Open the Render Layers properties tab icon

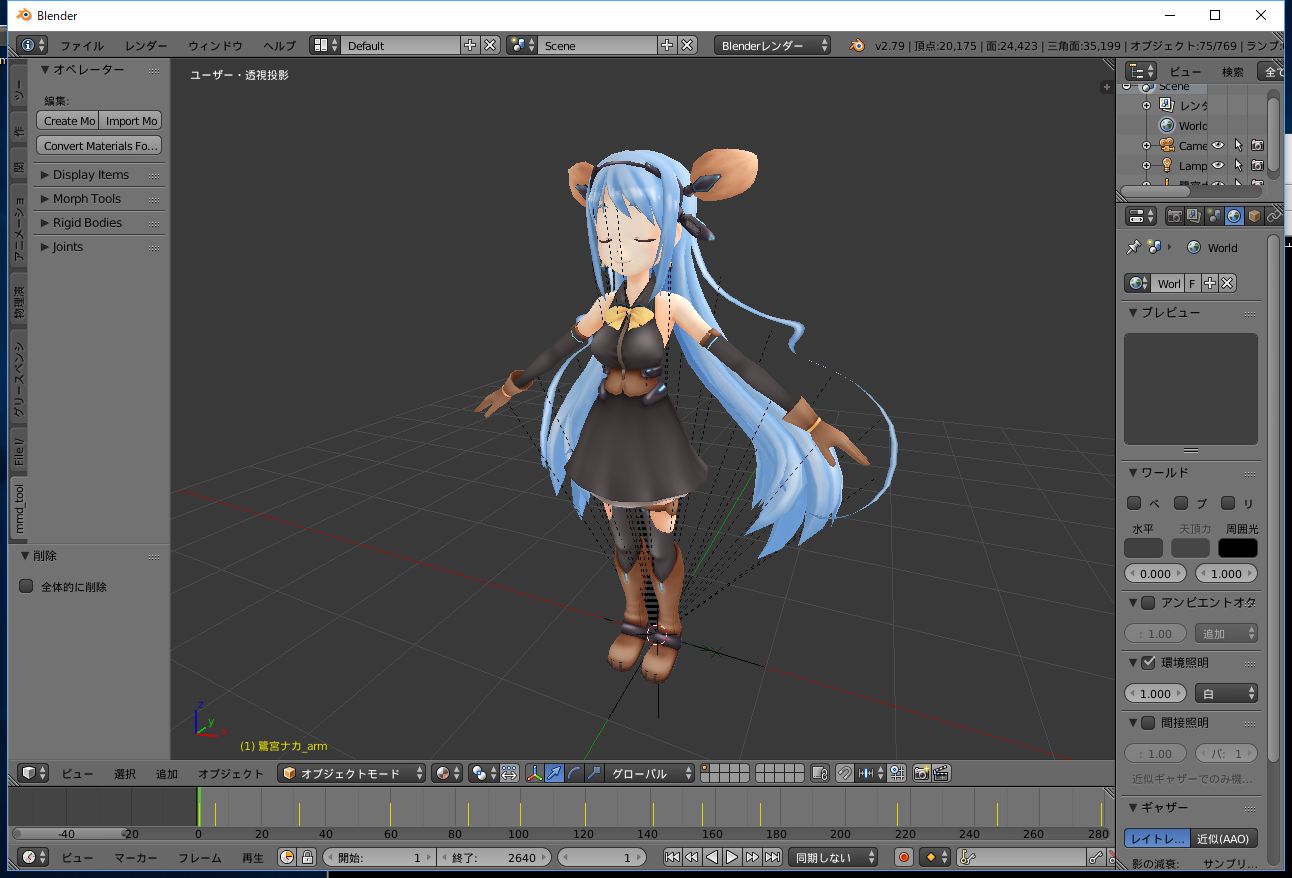(1195, 216)
